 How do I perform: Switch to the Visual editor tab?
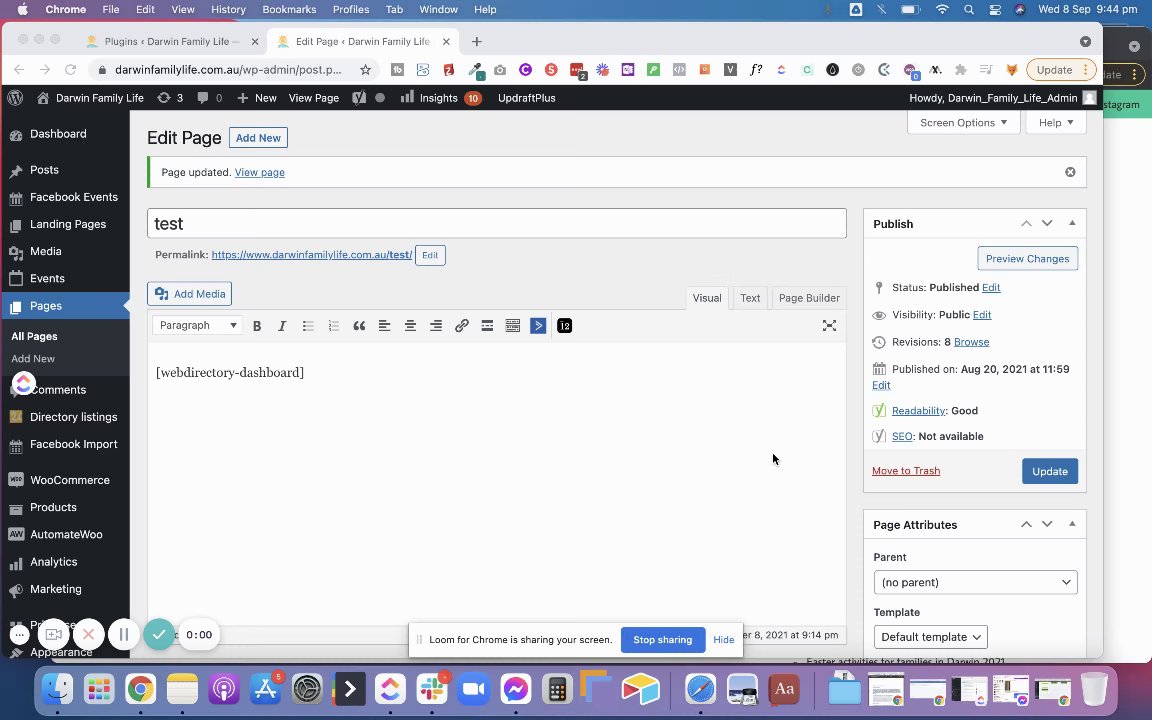pyautogui.click(x=707, y=298)
